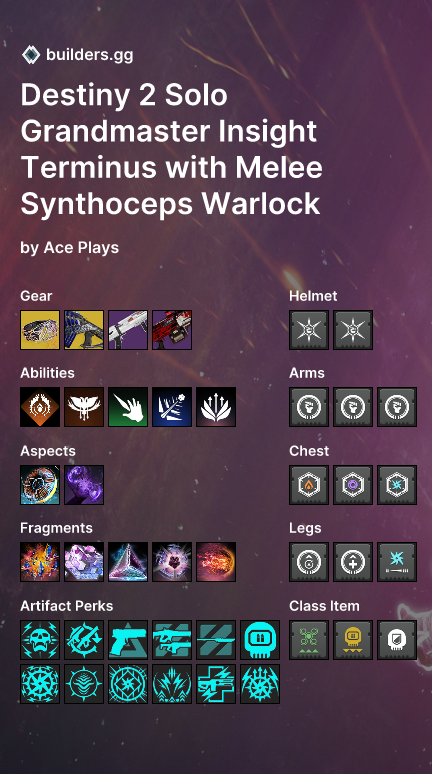Select the blue grenade ability icon
The image size is (432, 774).
(x=172, y=407)
